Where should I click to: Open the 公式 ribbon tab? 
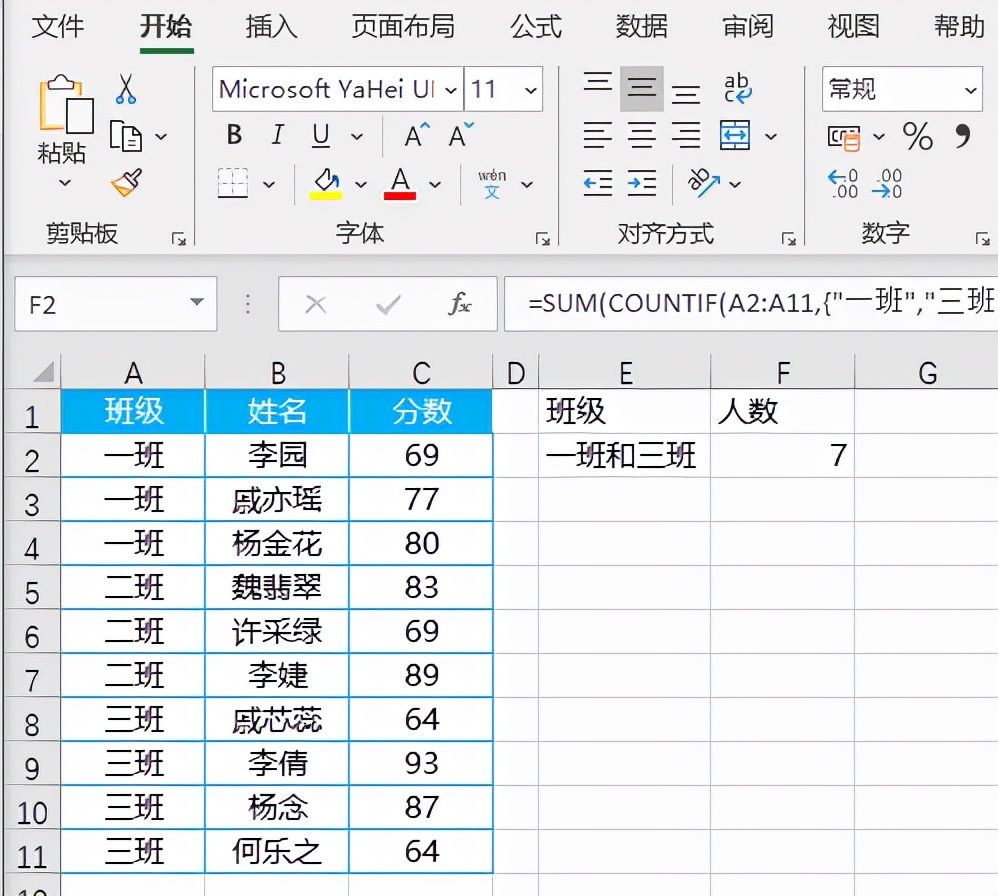536,26
